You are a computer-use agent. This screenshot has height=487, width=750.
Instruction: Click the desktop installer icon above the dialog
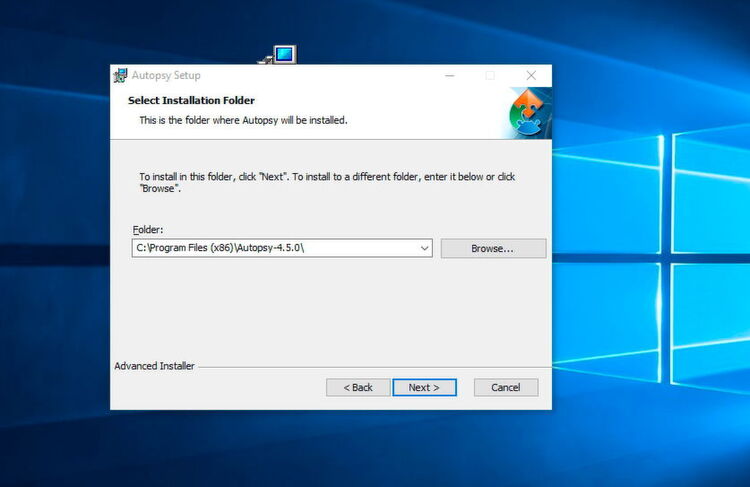pyautogui.click(x=278, y=55)
